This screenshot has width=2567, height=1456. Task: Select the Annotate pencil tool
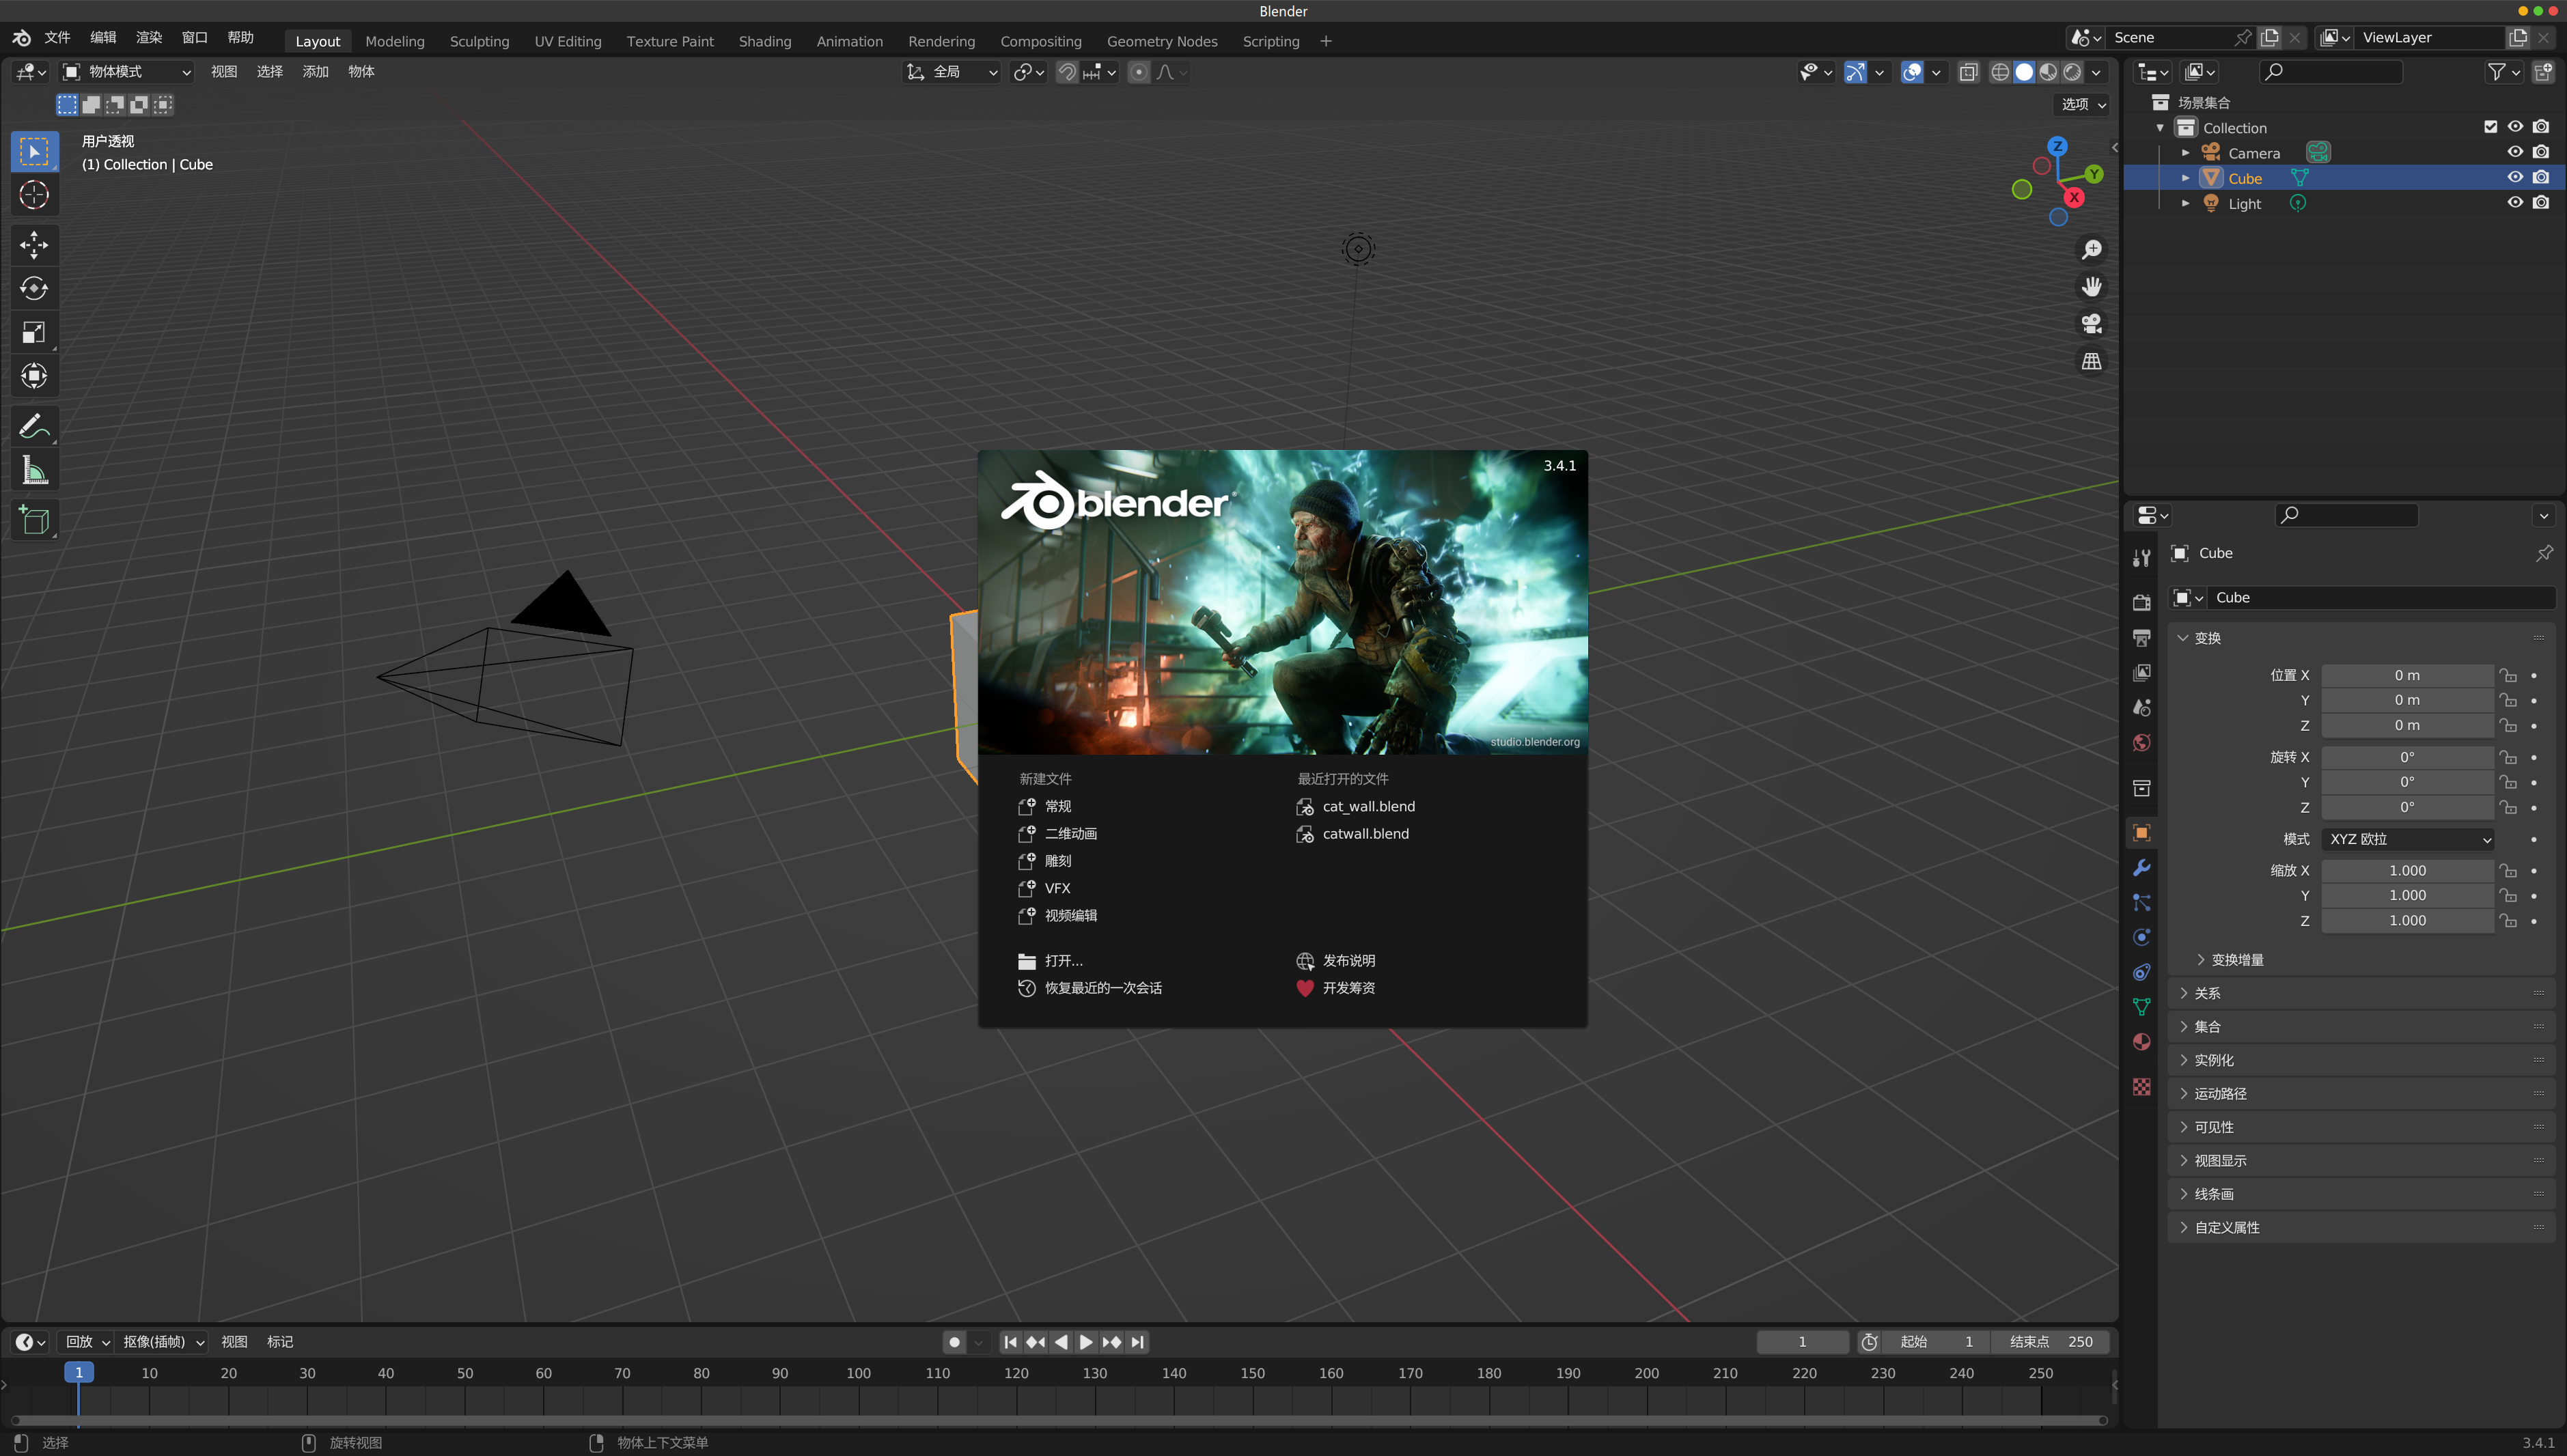pyautogui.click(x=34, y=427)
